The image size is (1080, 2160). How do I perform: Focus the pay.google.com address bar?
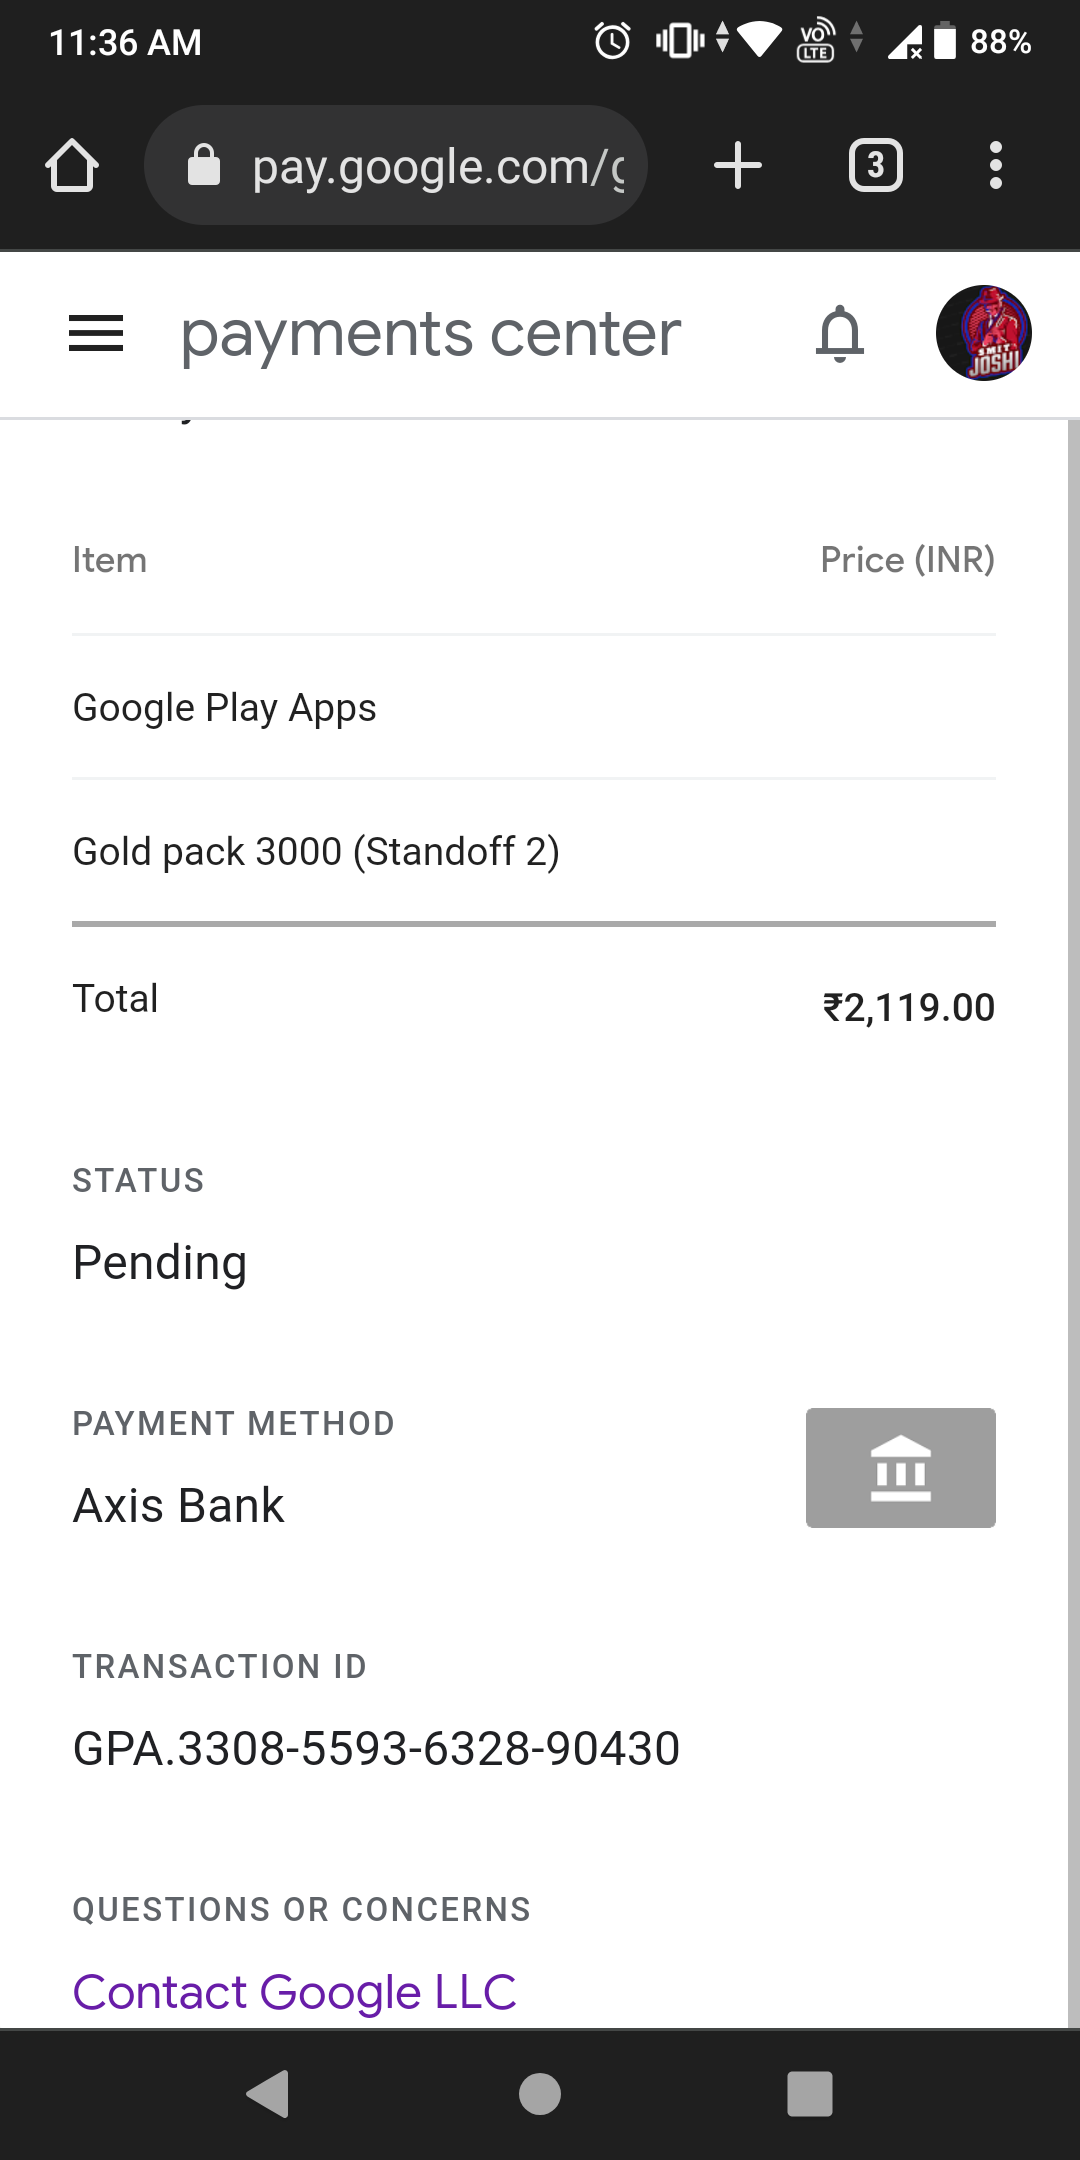coord(396,165)
